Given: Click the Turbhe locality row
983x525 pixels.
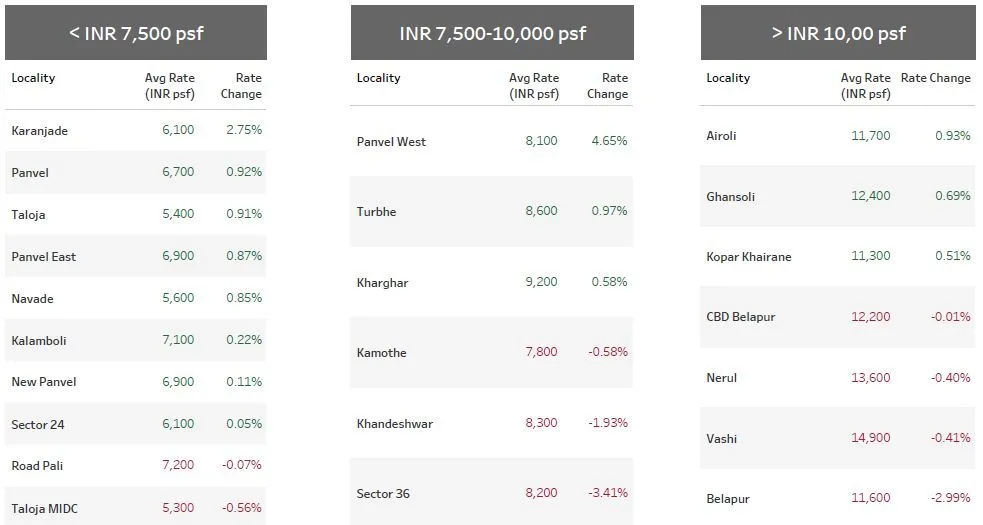Looking at the screenshot, I should [x=377, y=212].
